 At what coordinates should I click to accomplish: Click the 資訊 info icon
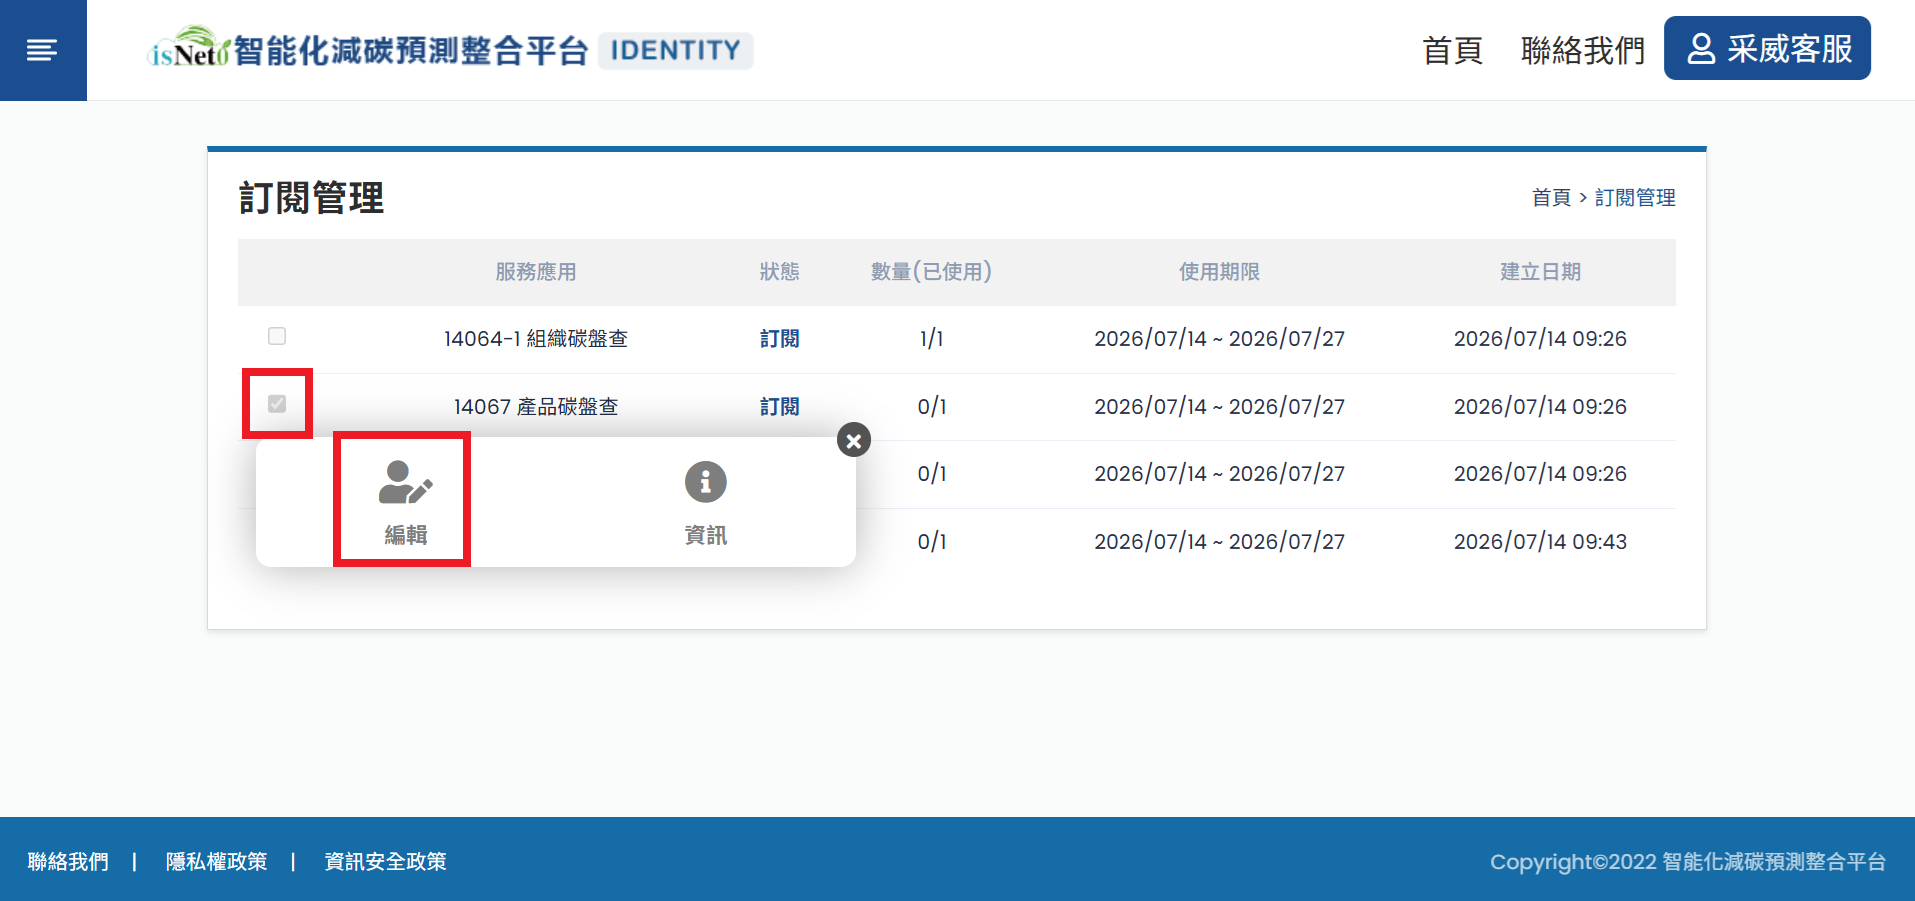click(705, 482)
